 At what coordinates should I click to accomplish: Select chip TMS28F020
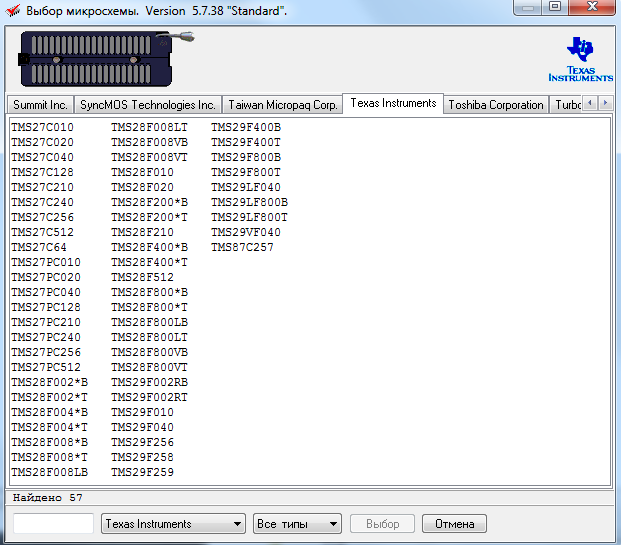point(142,187)
